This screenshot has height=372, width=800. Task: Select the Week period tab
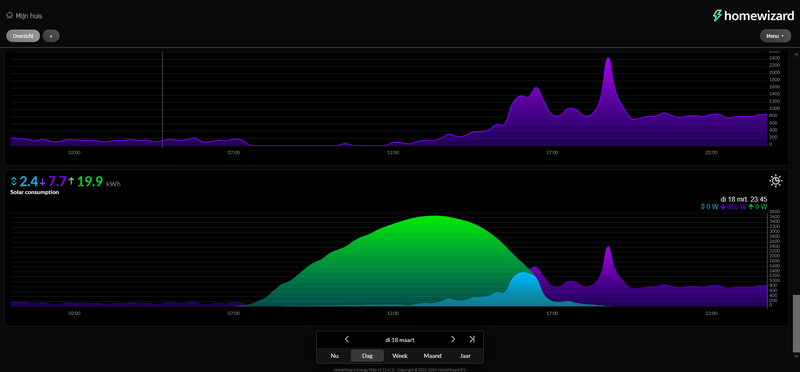[x=399, y=356]
